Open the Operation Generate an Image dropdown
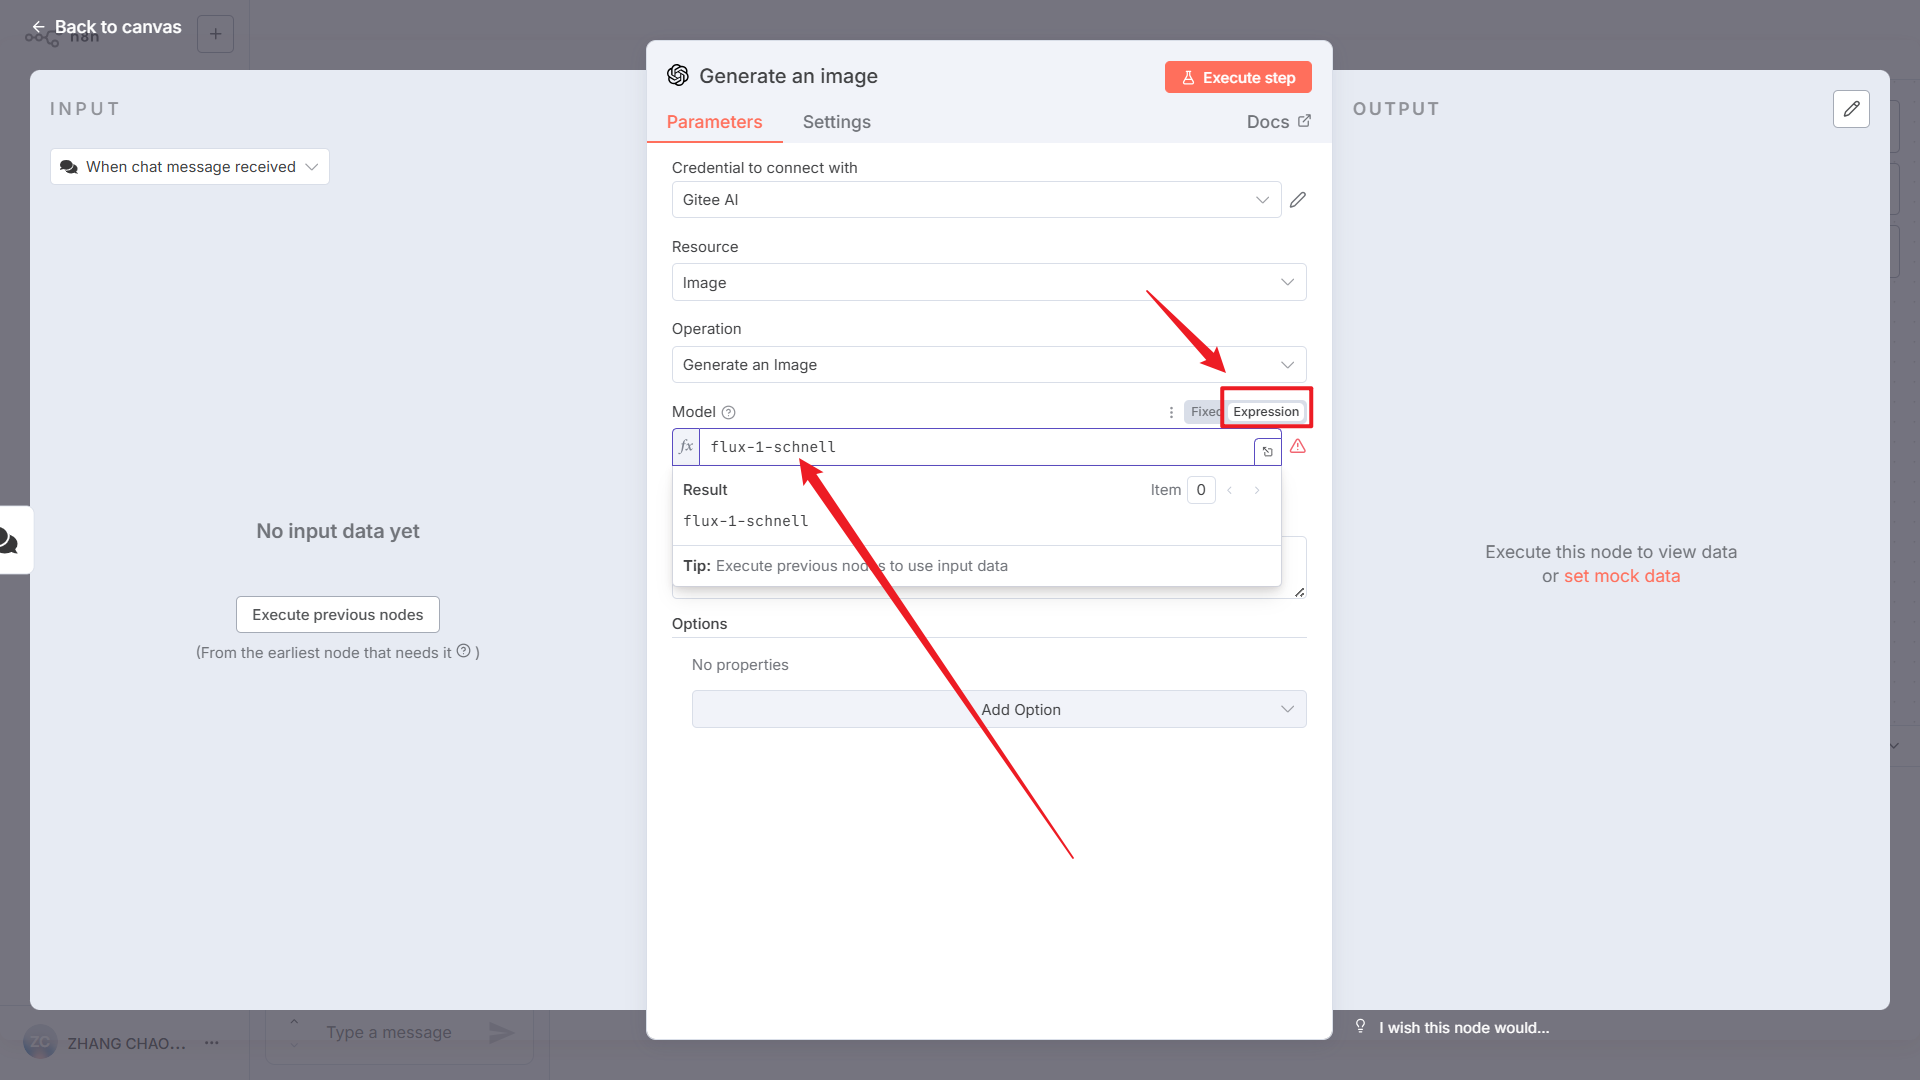Image resolution: width=1920 pixels, height=1080 pixels. (x=988, y=365)
